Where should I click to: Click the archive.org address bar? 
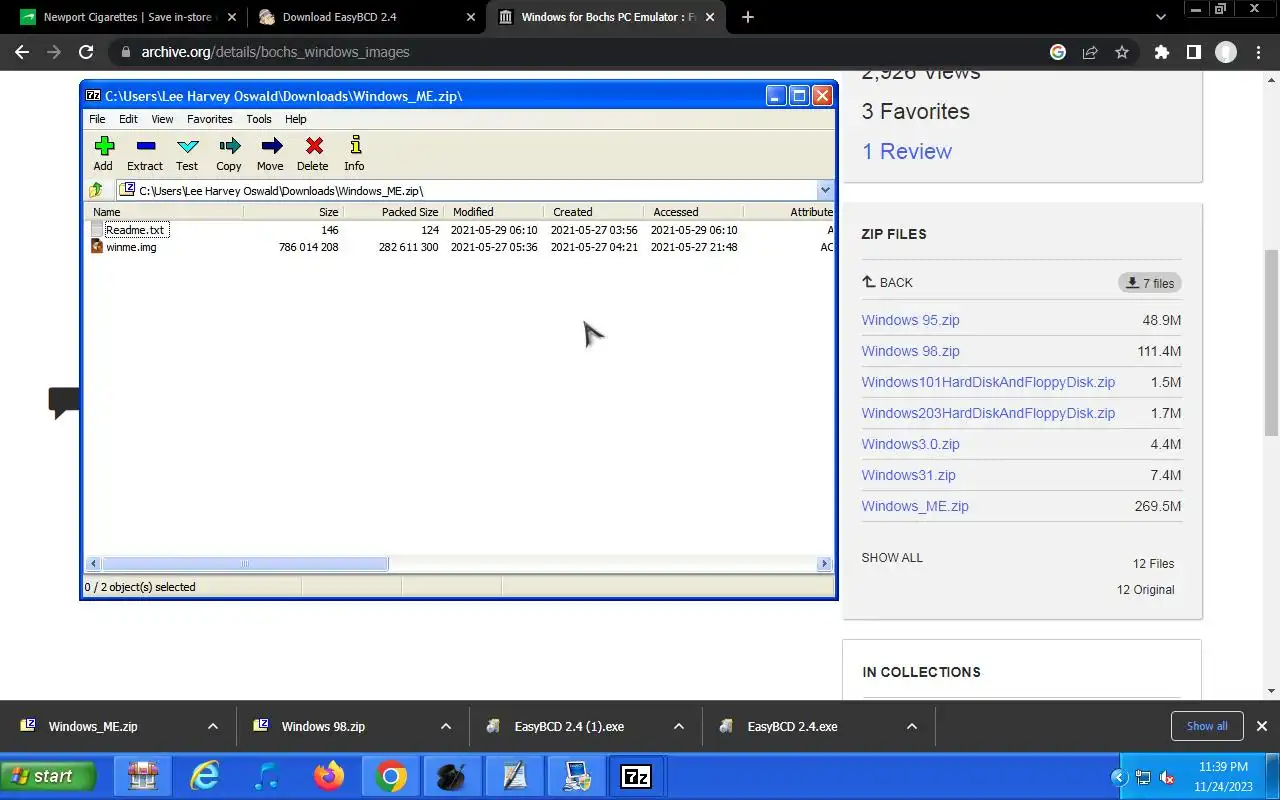point(580,52)
